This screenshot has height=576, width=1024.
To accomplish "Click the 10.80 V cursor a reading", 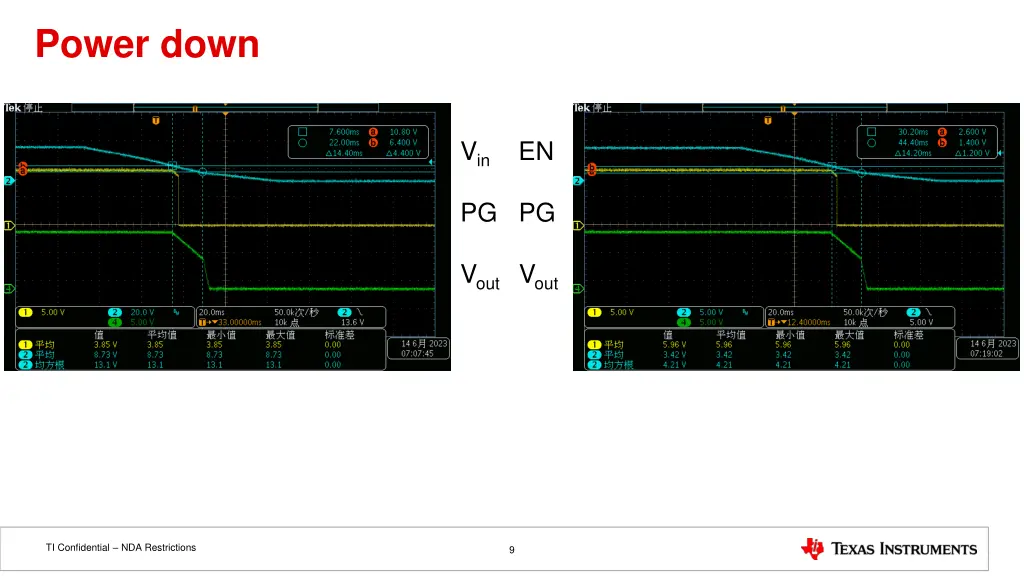I will [403, 132].
